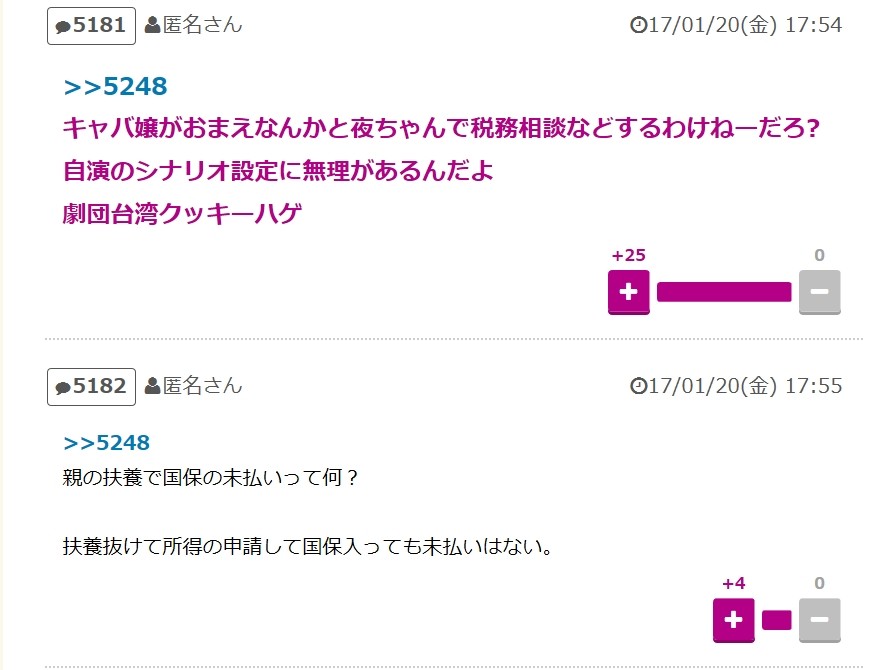
Task: Upvote post 5182 with plus button
Action: tap(733, 620)
